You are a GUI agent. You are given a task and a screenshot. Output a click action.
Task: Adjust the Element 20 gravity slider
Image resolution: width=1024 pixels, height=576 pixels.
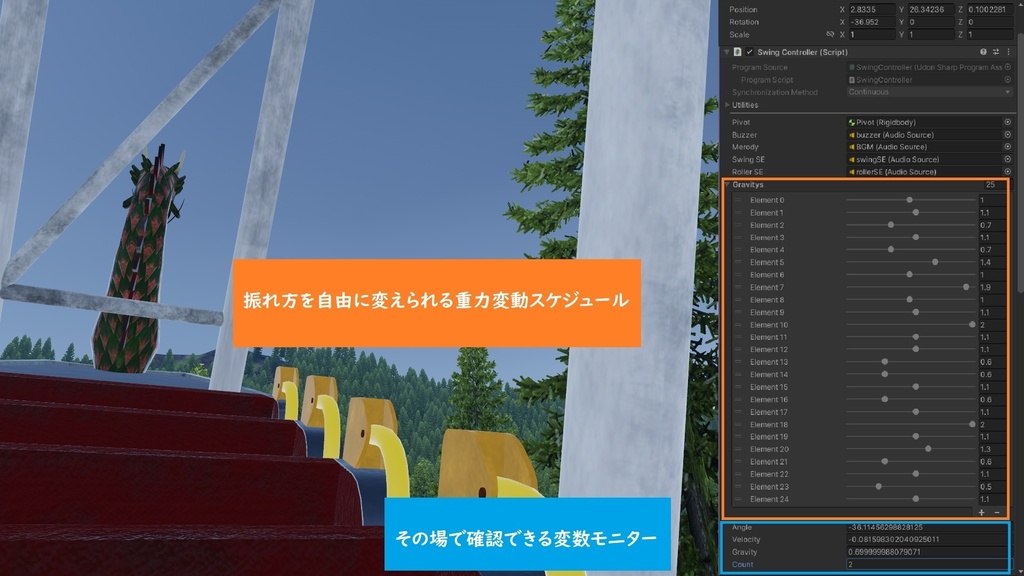(x=928, y=449)
